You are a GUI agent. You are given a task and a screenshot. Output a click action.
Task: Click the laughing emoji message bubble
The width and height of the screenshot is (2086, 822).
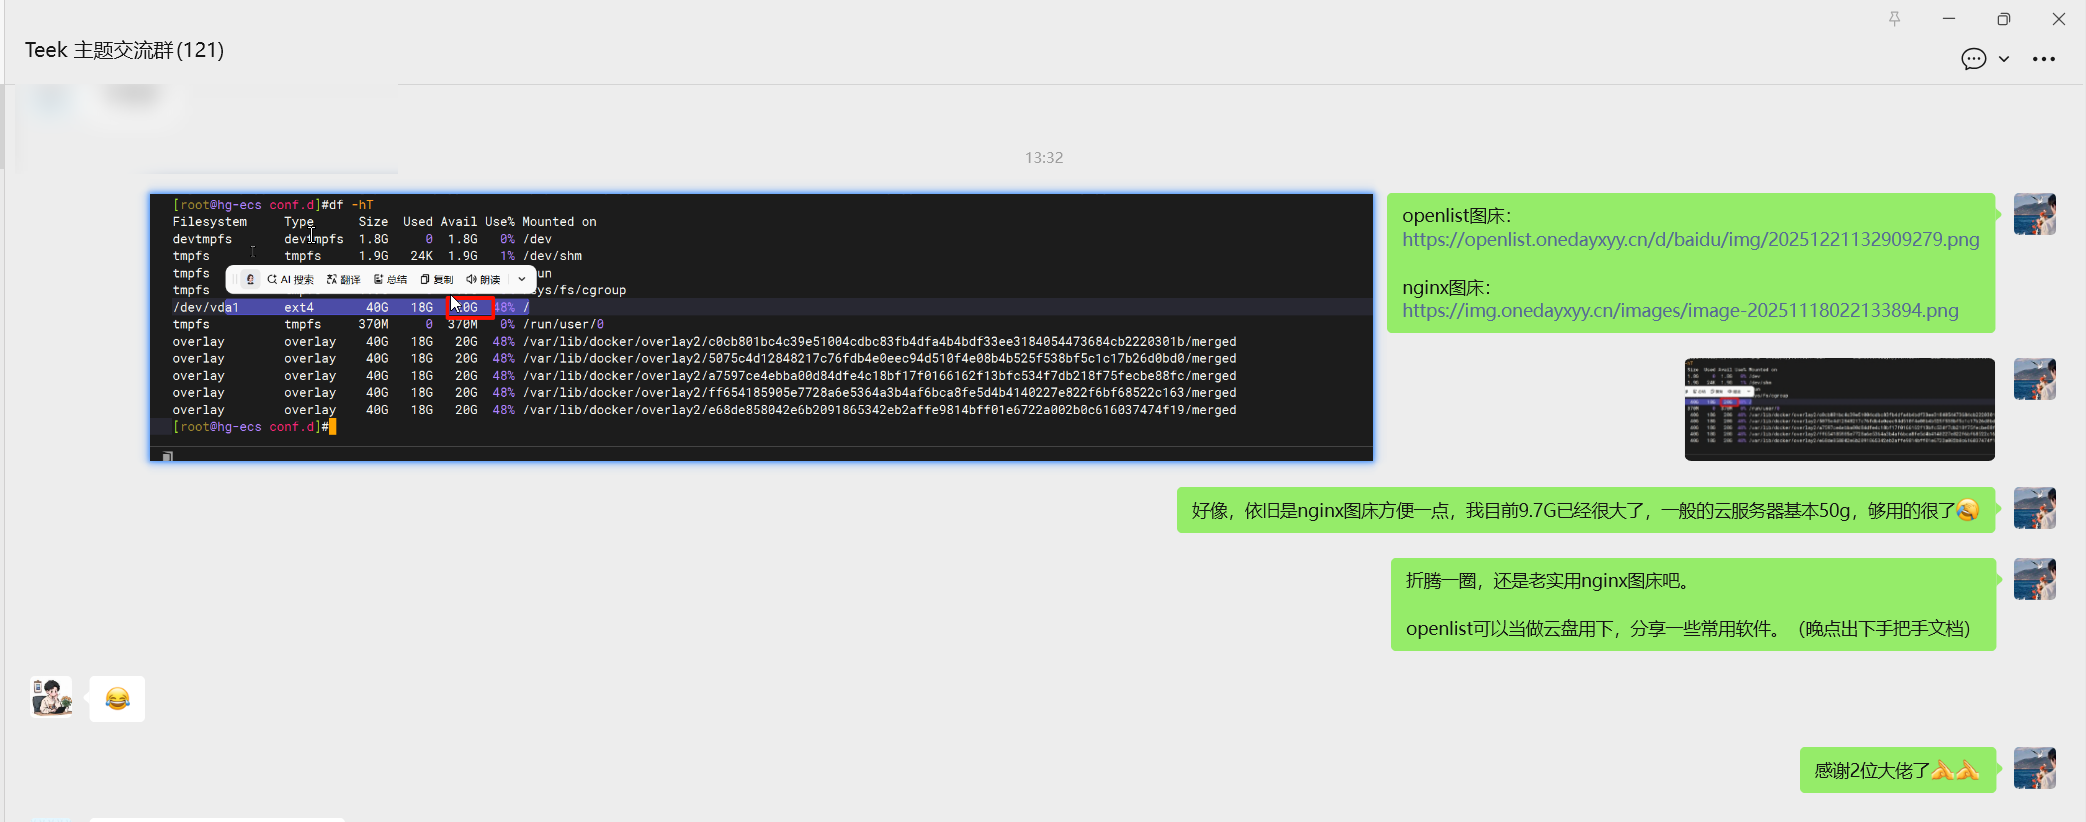pos(117,699)
